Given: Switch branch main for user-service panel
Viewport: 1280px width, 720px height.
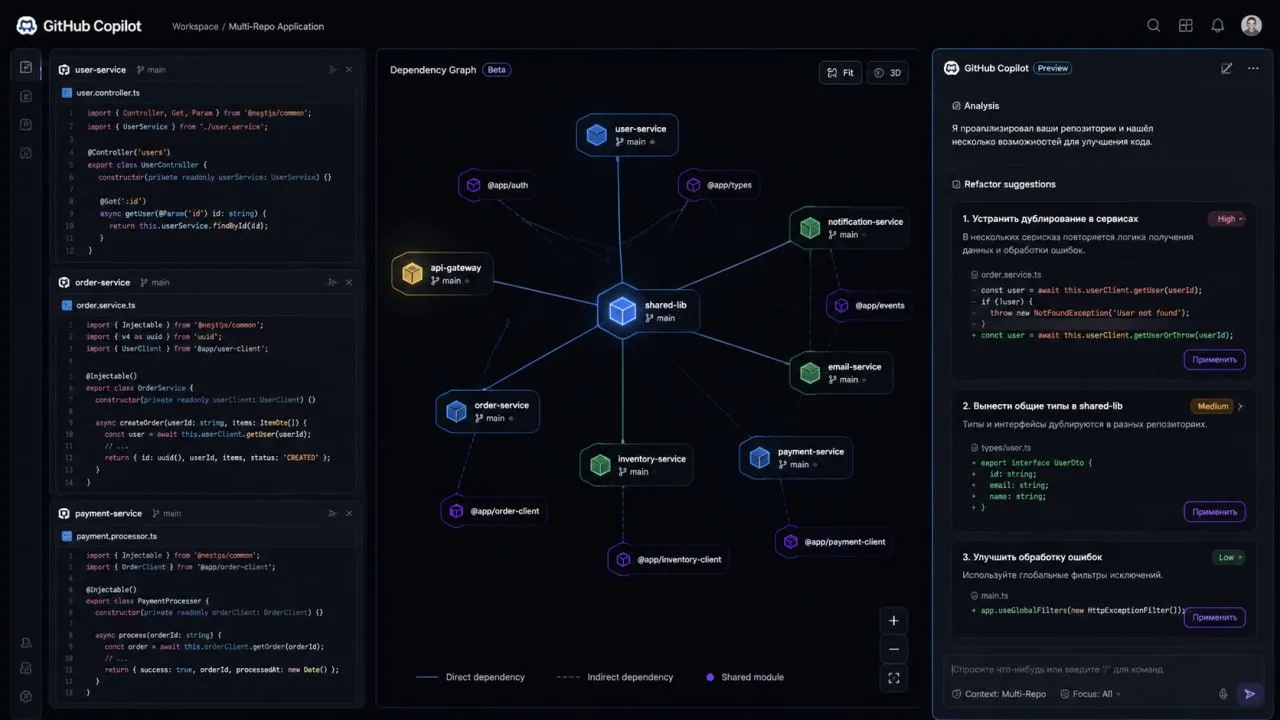Looking at the screenshot, I should (x=151, y=70).
